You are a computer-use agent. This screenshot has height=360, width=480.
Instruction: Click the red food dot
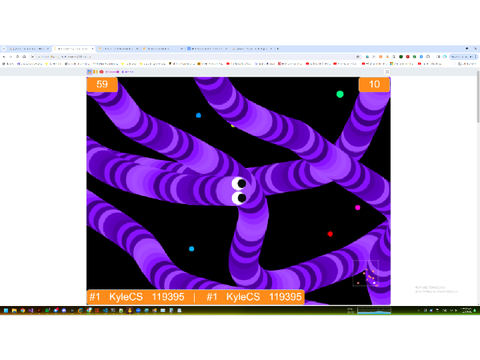[330, 234]
